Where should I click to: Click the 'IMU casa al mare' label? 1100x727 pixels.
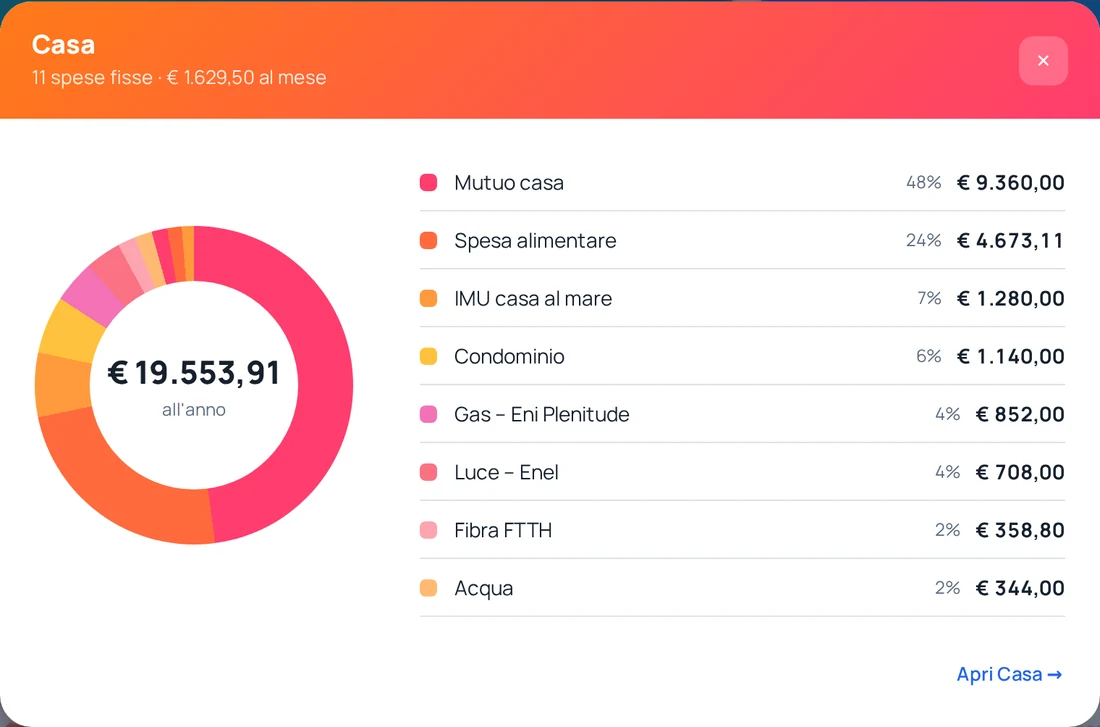tap(533, 298)
